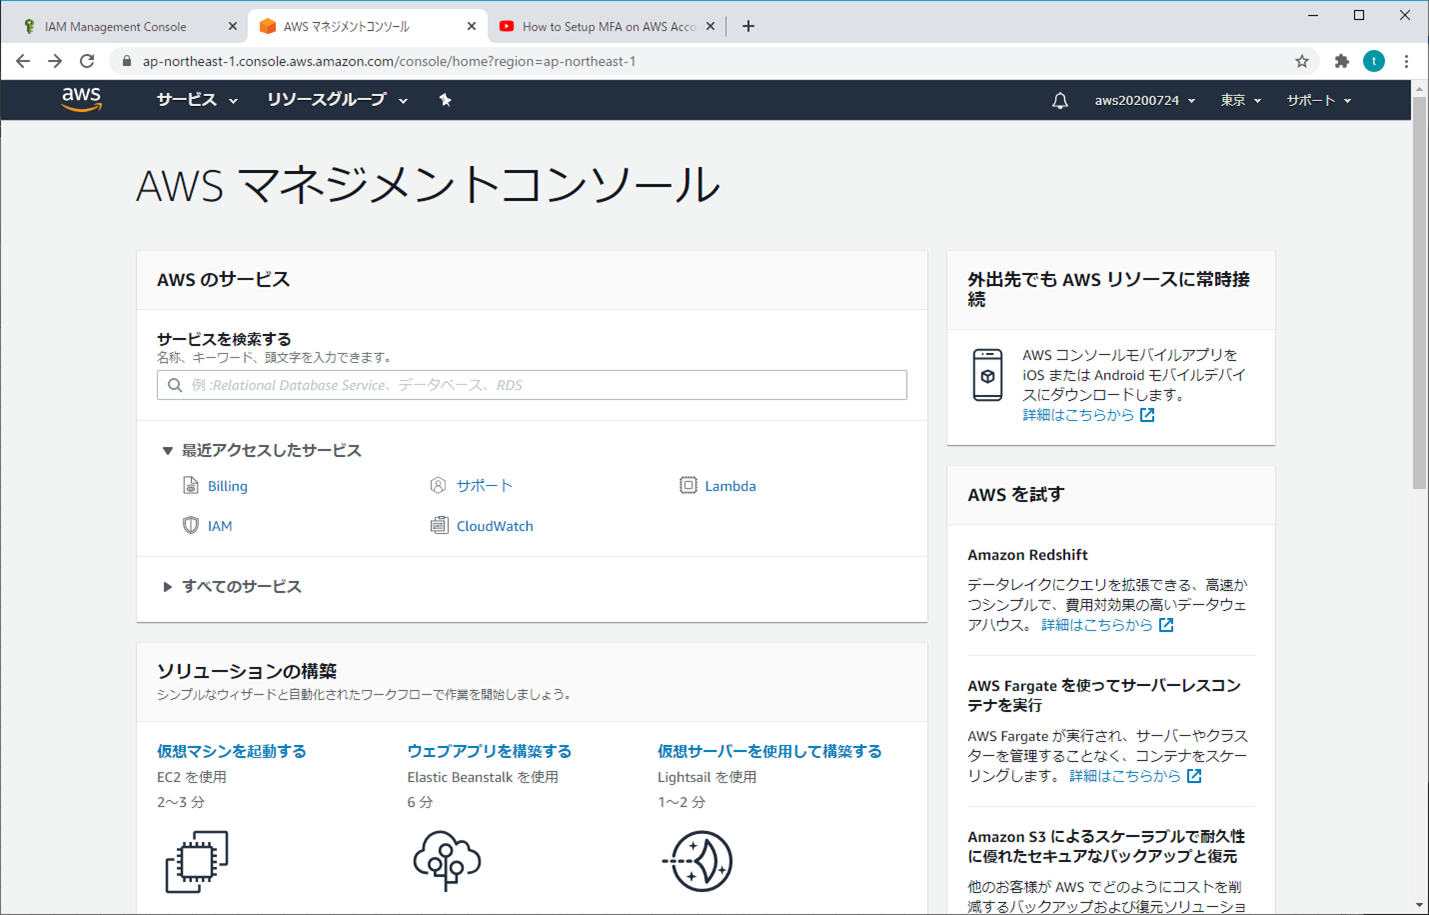Open the Chrome profile avatar

tap(1374, 61)
